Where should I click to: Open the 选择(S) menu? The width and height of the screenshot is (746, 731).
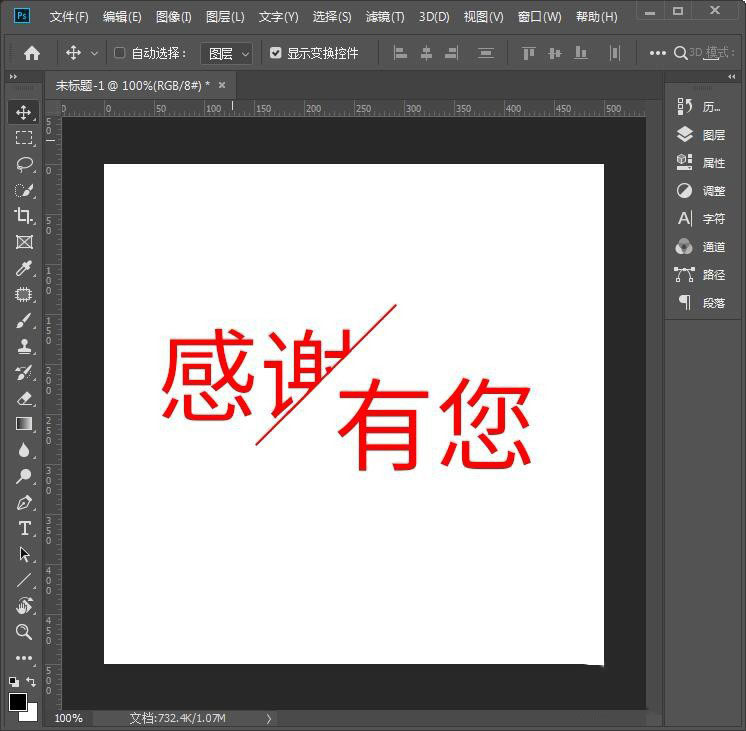click(x=332, y=17)
